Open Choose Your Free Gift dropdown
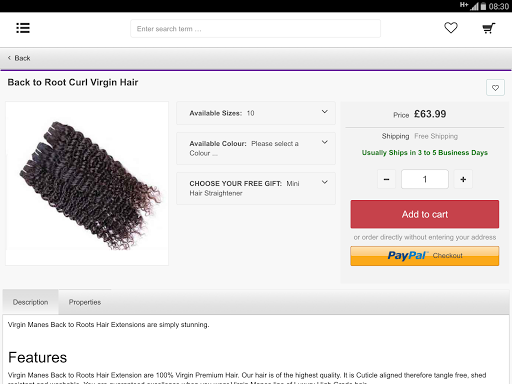512x384 pixels. pyautogui.click(x=256, y=188)
